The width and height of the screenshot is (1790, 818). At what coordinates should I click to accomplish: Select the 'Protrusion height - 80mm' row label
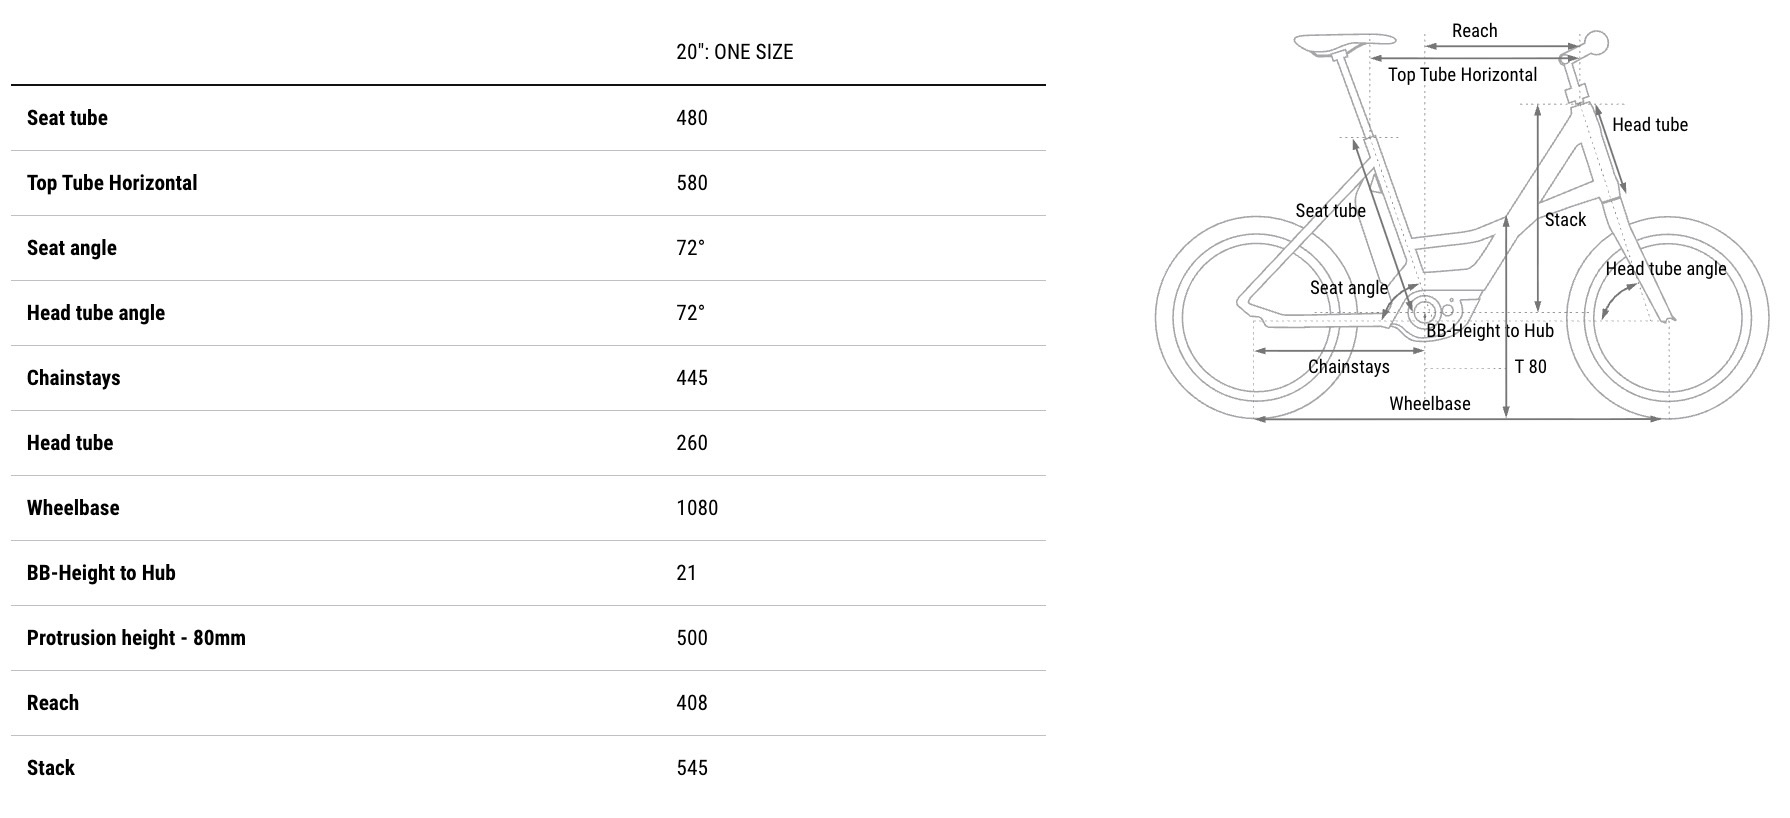point(136,638)
